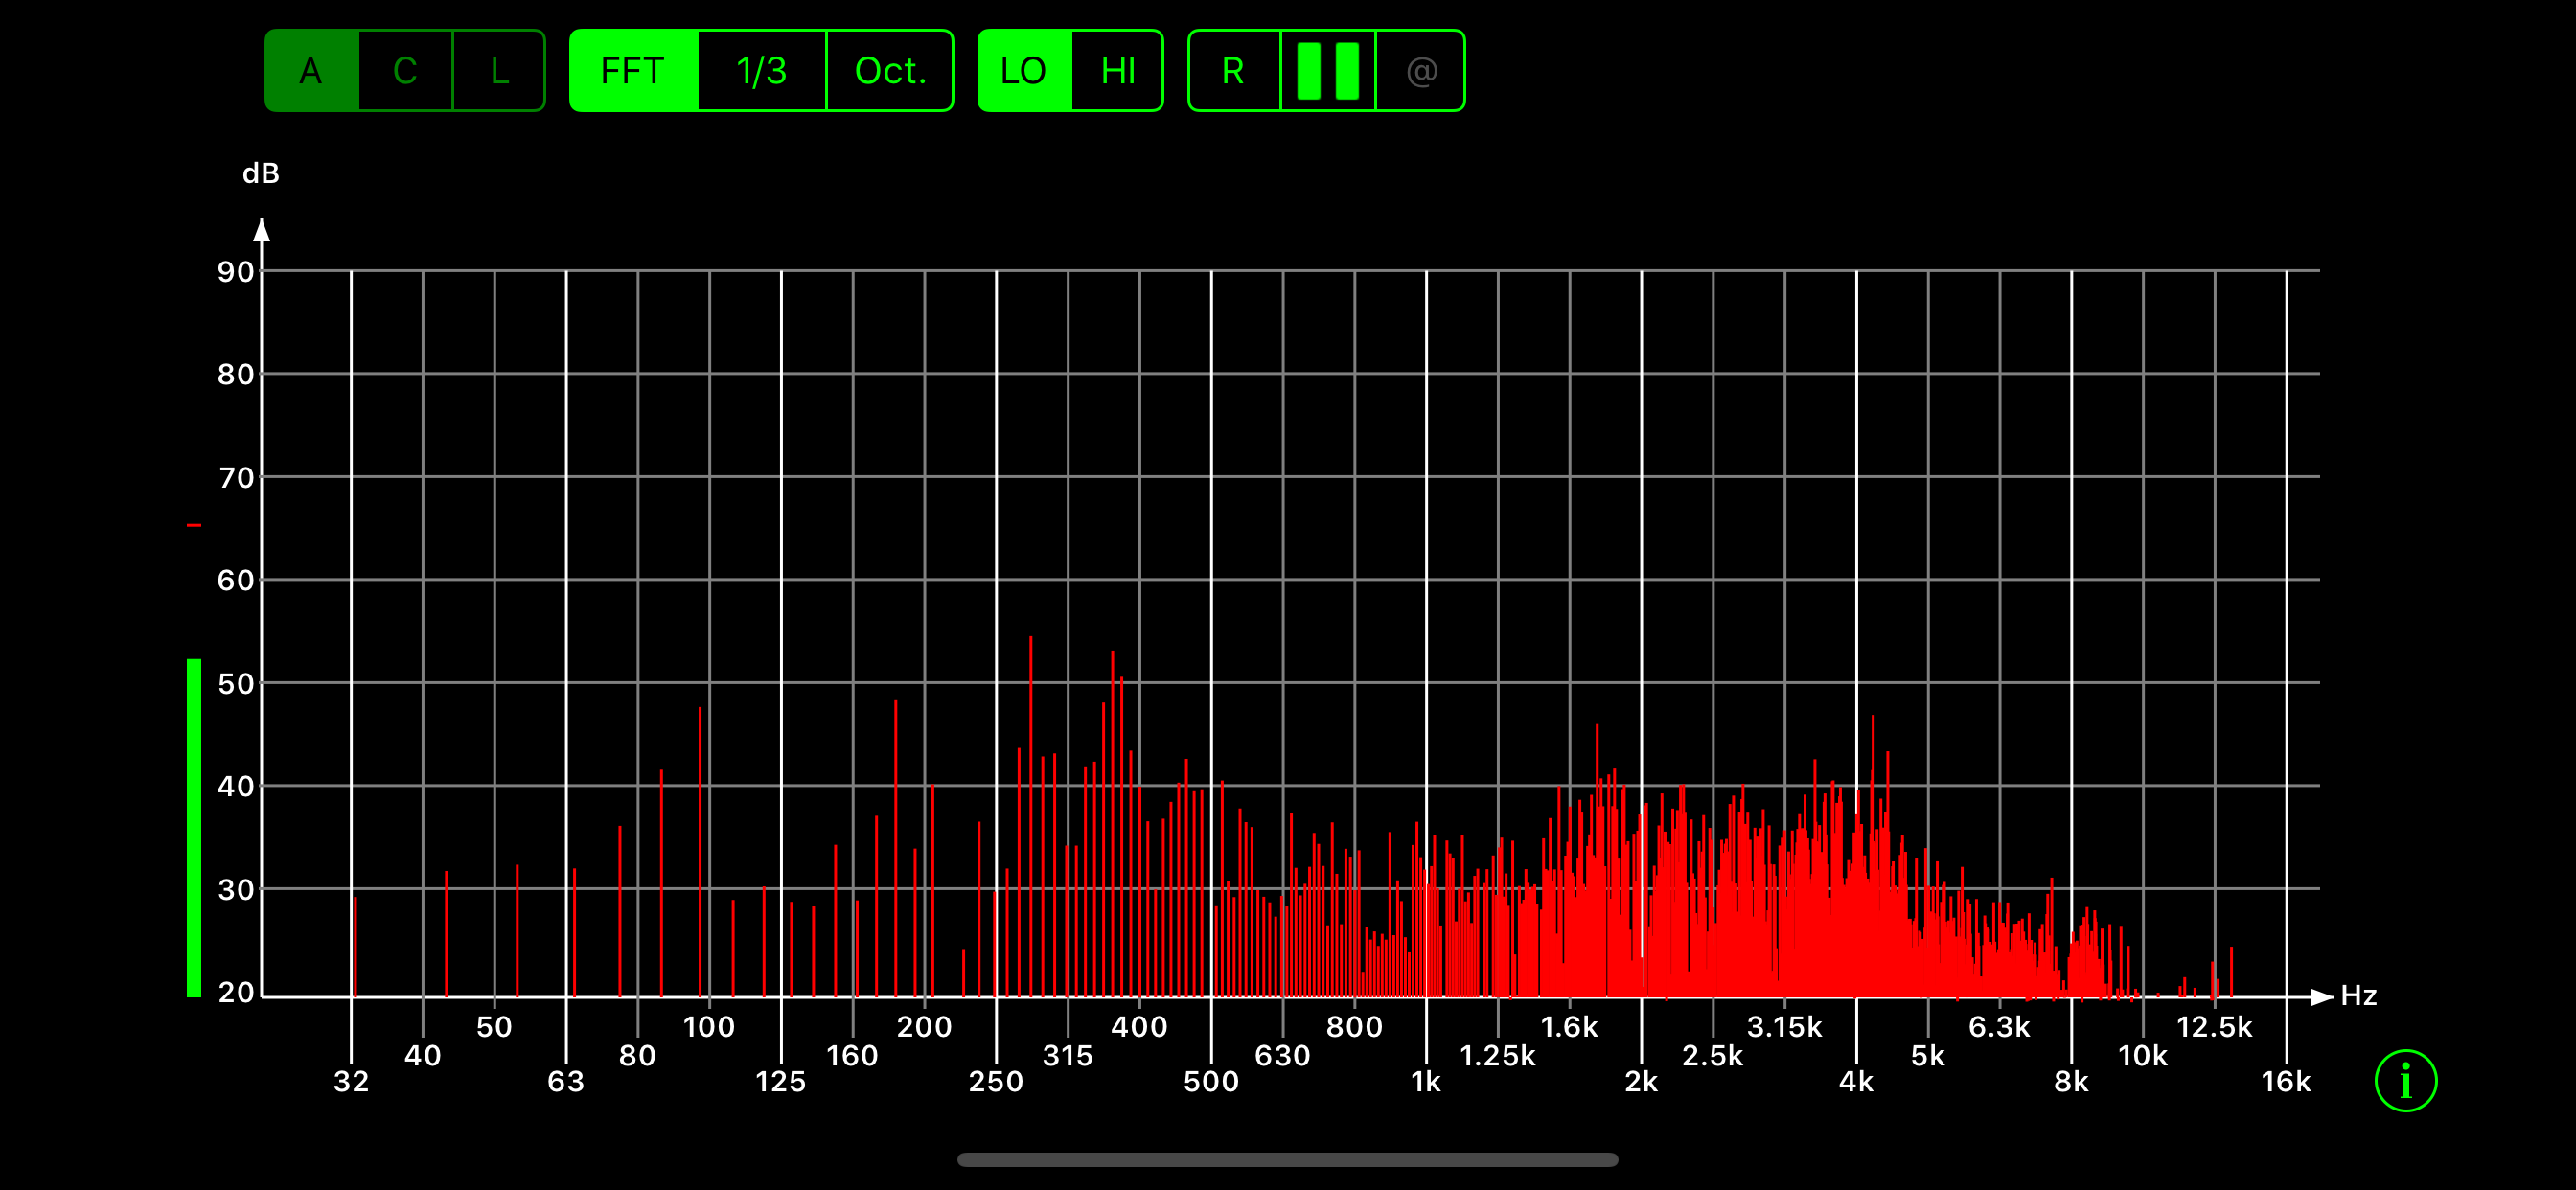
Task: Switch to Oct. band mode
Action: pyautogui.click(x=890, y=71)
